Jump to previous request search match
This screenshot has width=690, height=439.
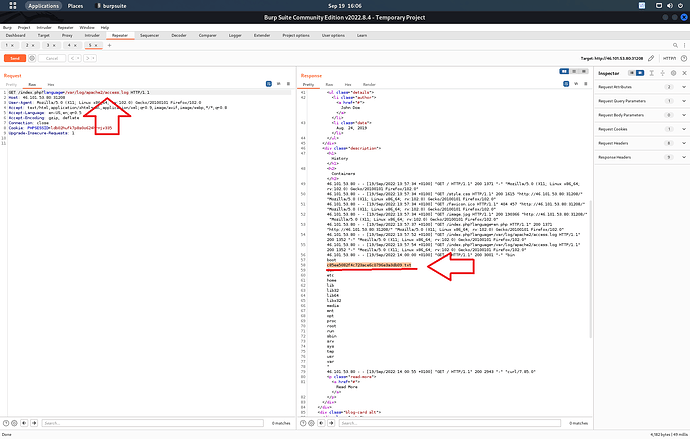(24, 423)
